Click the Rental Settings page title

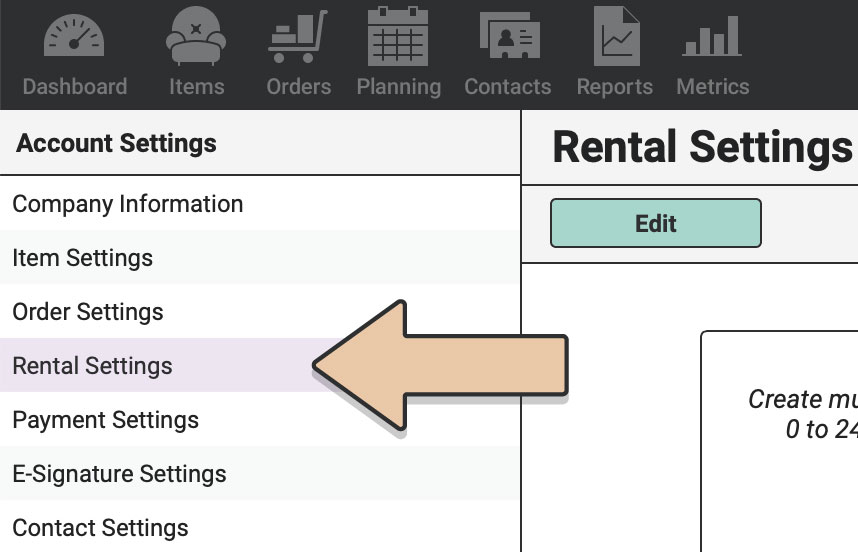point(702,147)
